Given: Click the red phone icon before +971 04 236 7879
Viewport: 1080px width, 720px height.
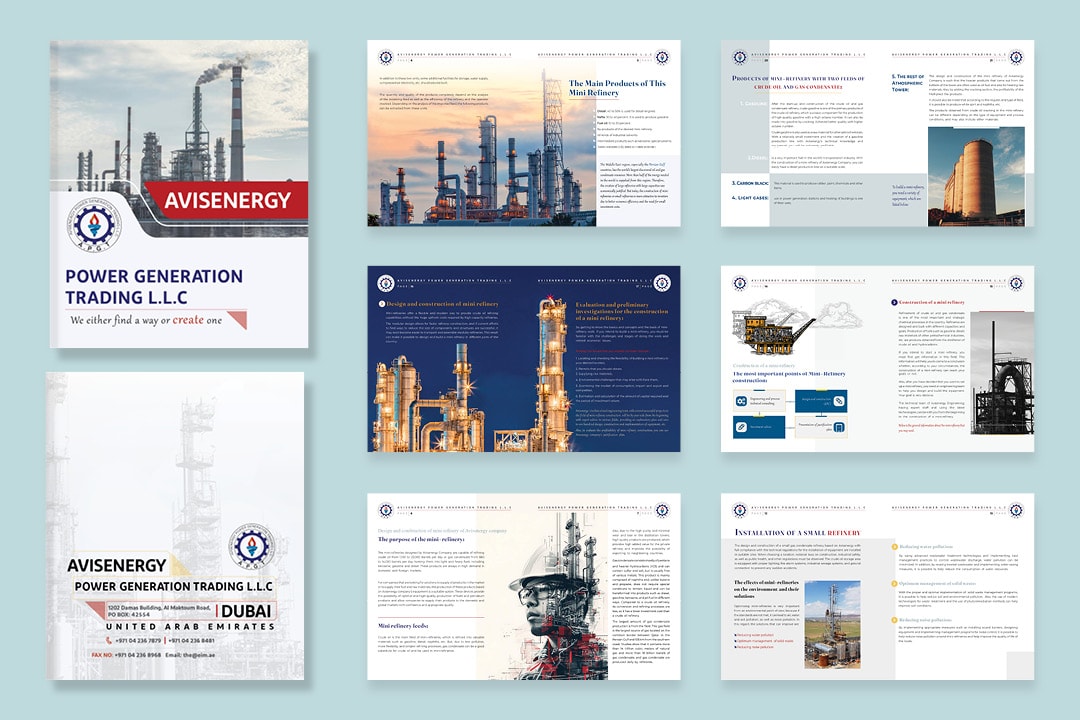Looking at the screenshot, I should coord(110,641).
